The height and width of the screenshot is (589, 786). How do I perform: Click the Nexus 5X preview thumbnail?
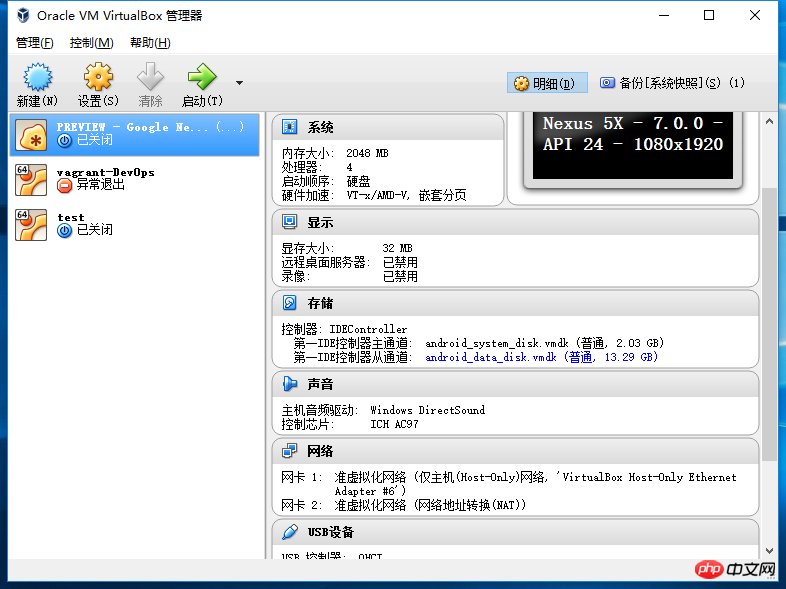click(x=633, y=146)
